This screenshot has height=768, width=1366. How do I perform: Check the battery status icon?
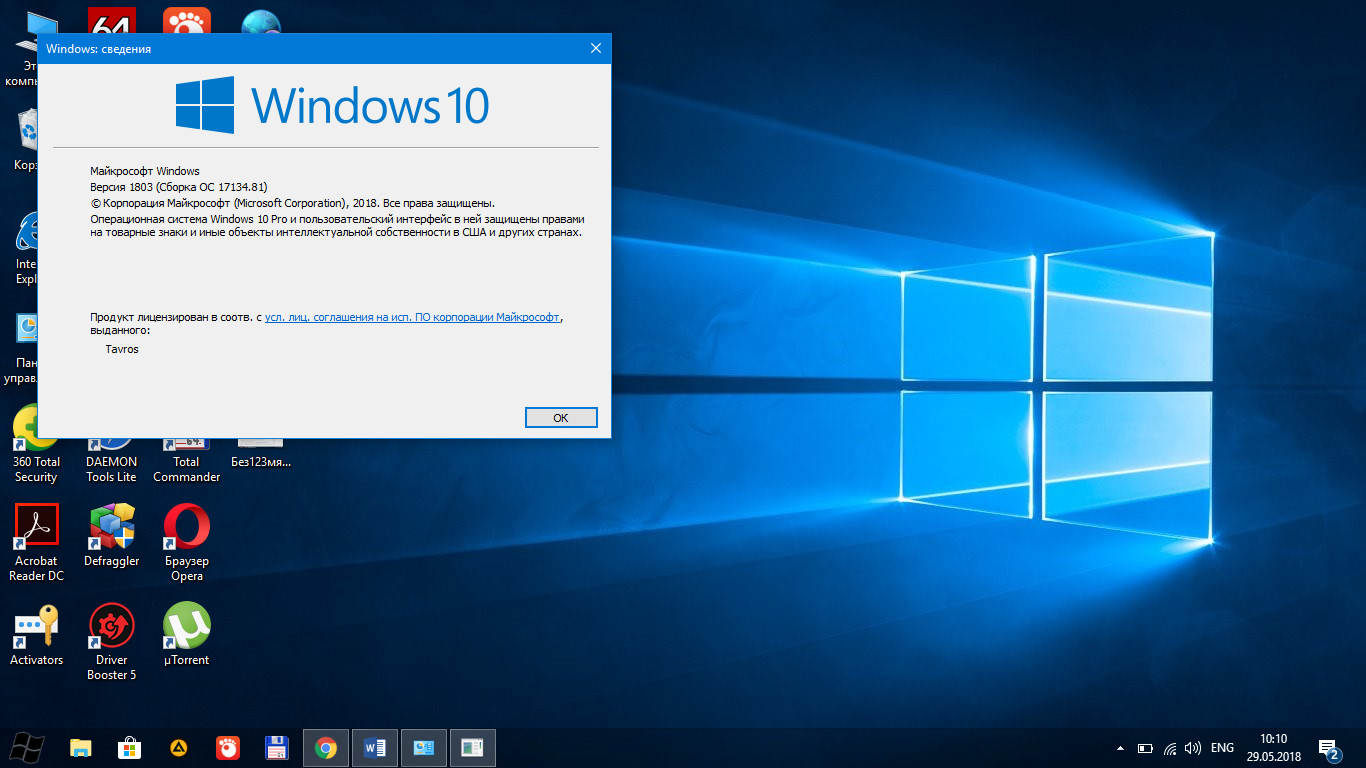point(1145,748)
